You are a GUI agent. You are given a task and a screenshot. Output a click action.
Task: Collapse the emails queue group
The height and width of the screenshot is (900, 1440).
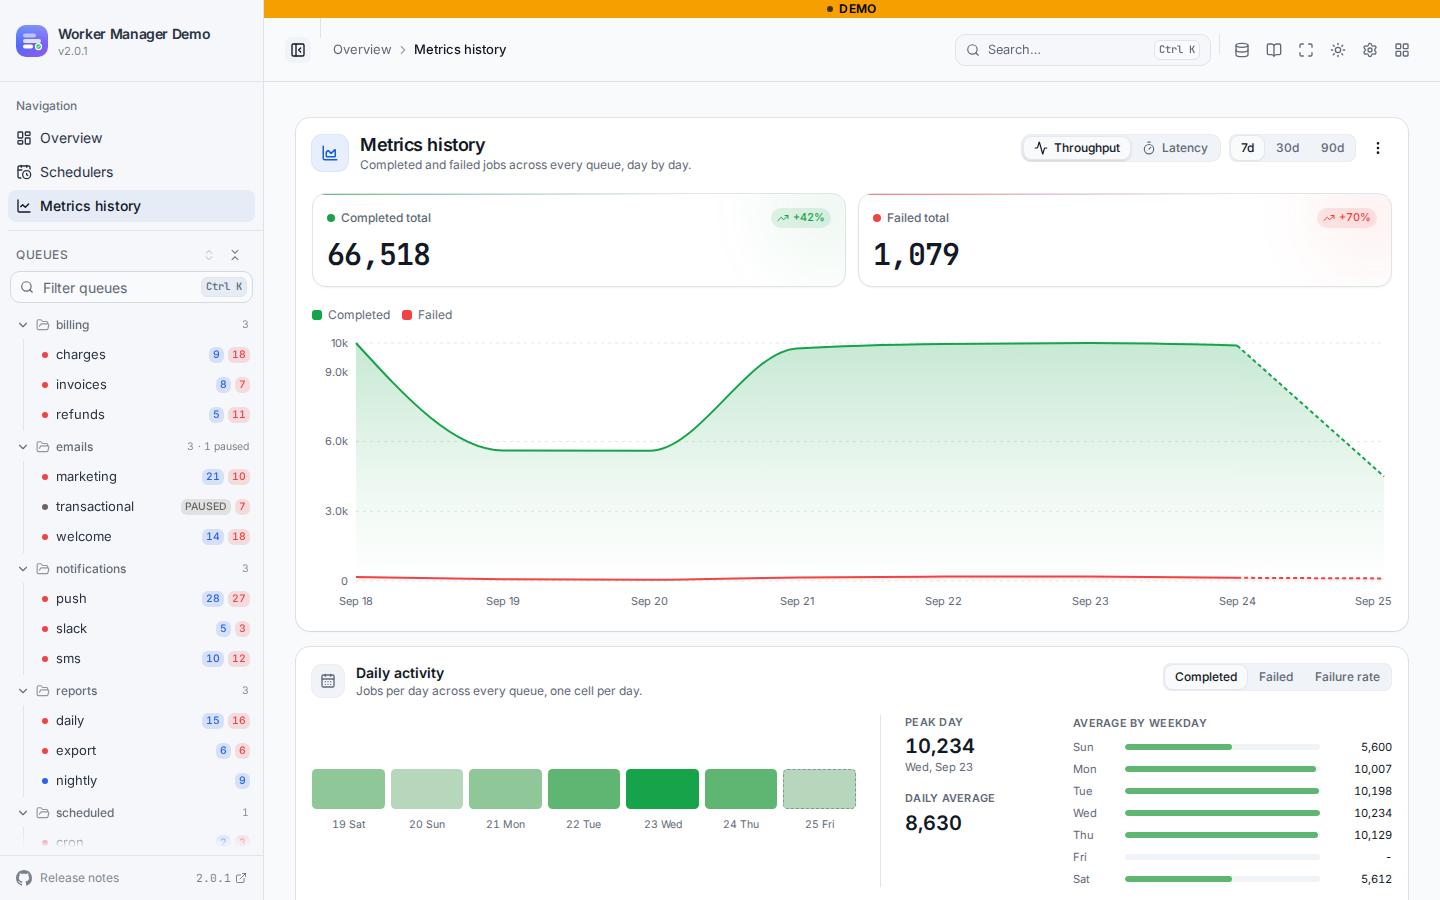point(23,447)
